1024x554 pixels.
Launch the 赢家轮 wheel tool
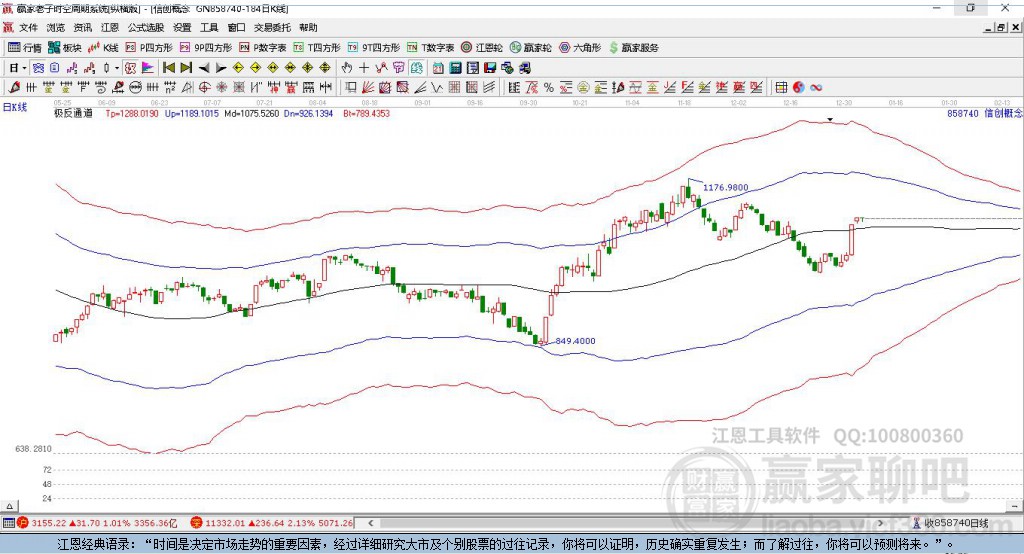(530, 48)
